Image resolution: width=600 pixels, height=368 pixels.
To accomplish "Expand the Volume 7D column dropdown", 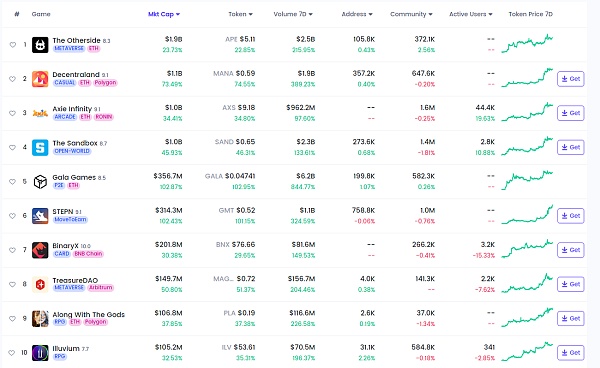I will point(293,14).
